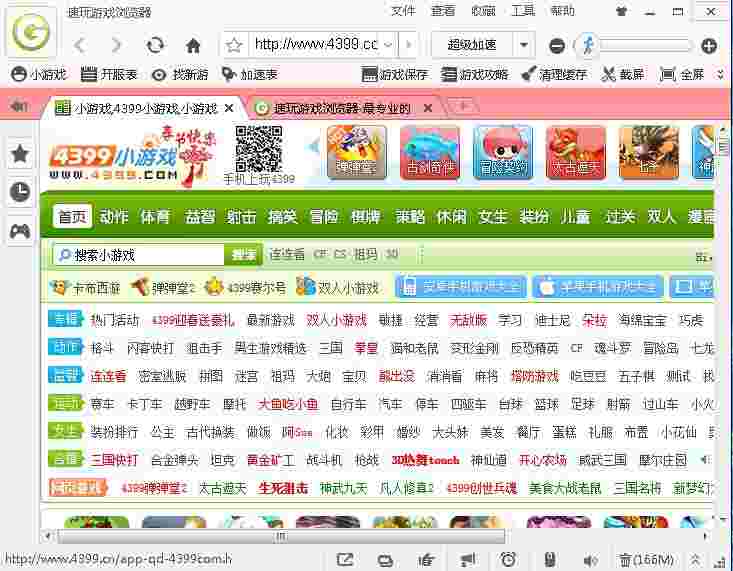The image size is (733, 571).
Task: Click the green 搜索 search button
Action: 243,255
